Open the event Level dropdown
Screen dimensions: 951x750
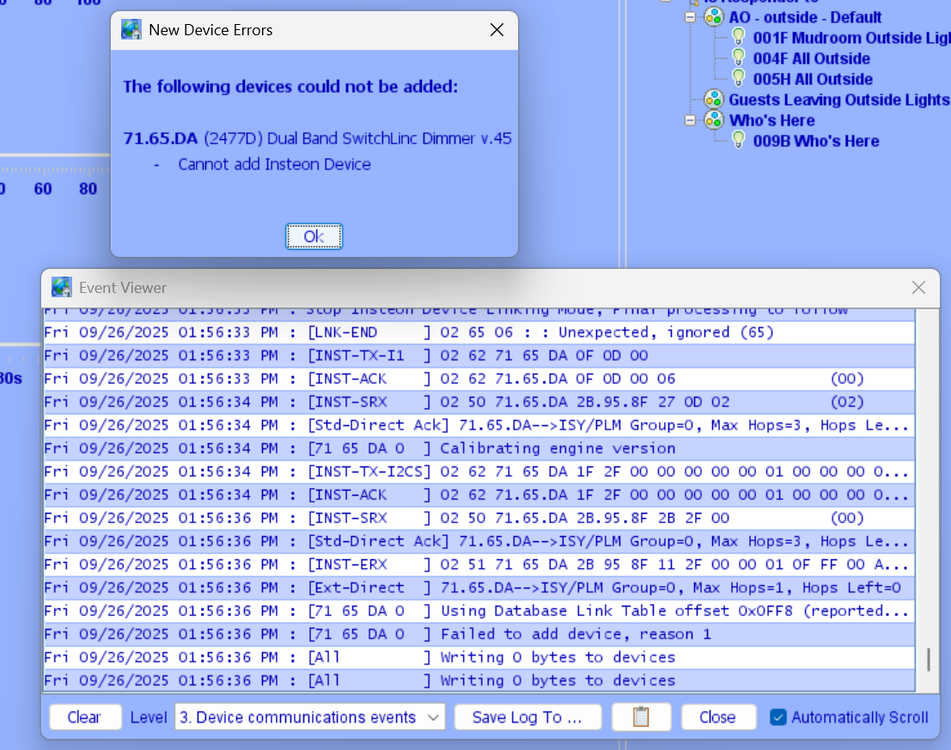310,717
